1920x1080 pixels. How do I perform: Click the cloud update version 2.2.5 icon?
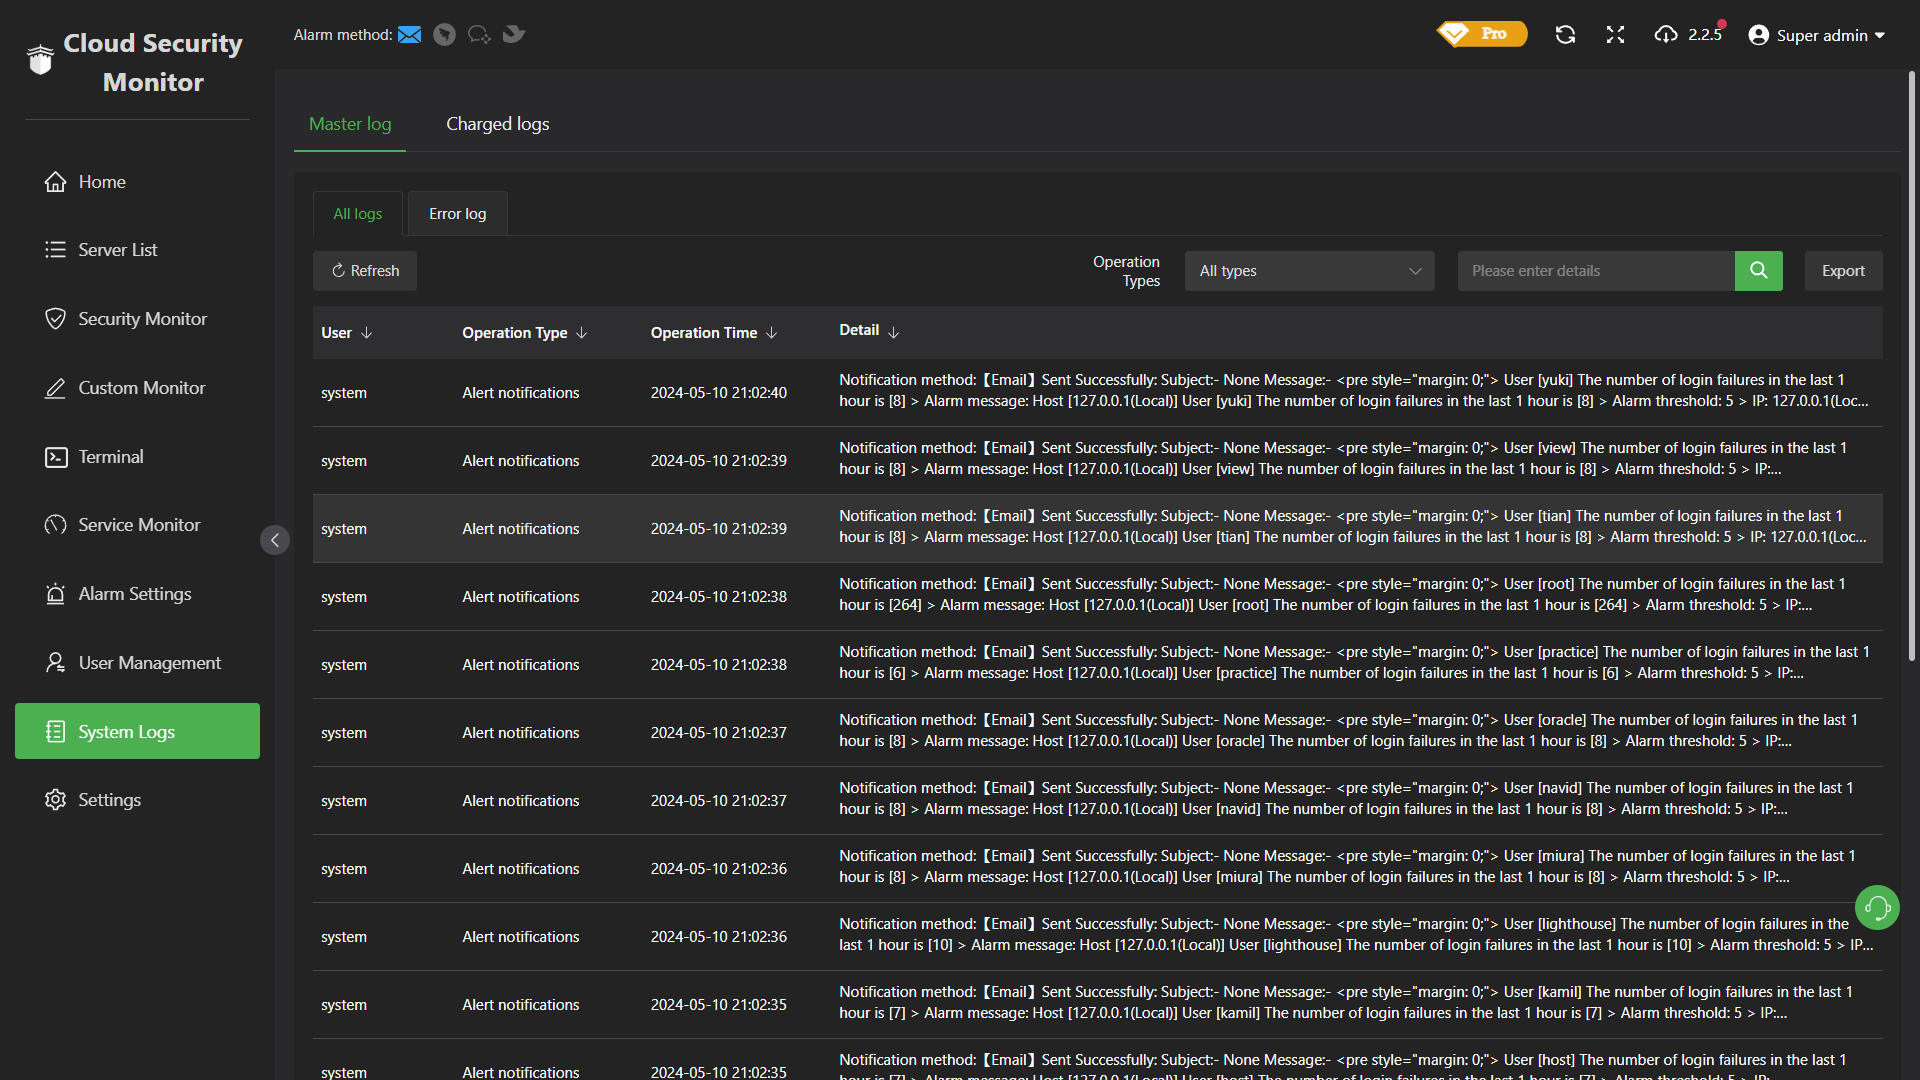click(1666, 35)
